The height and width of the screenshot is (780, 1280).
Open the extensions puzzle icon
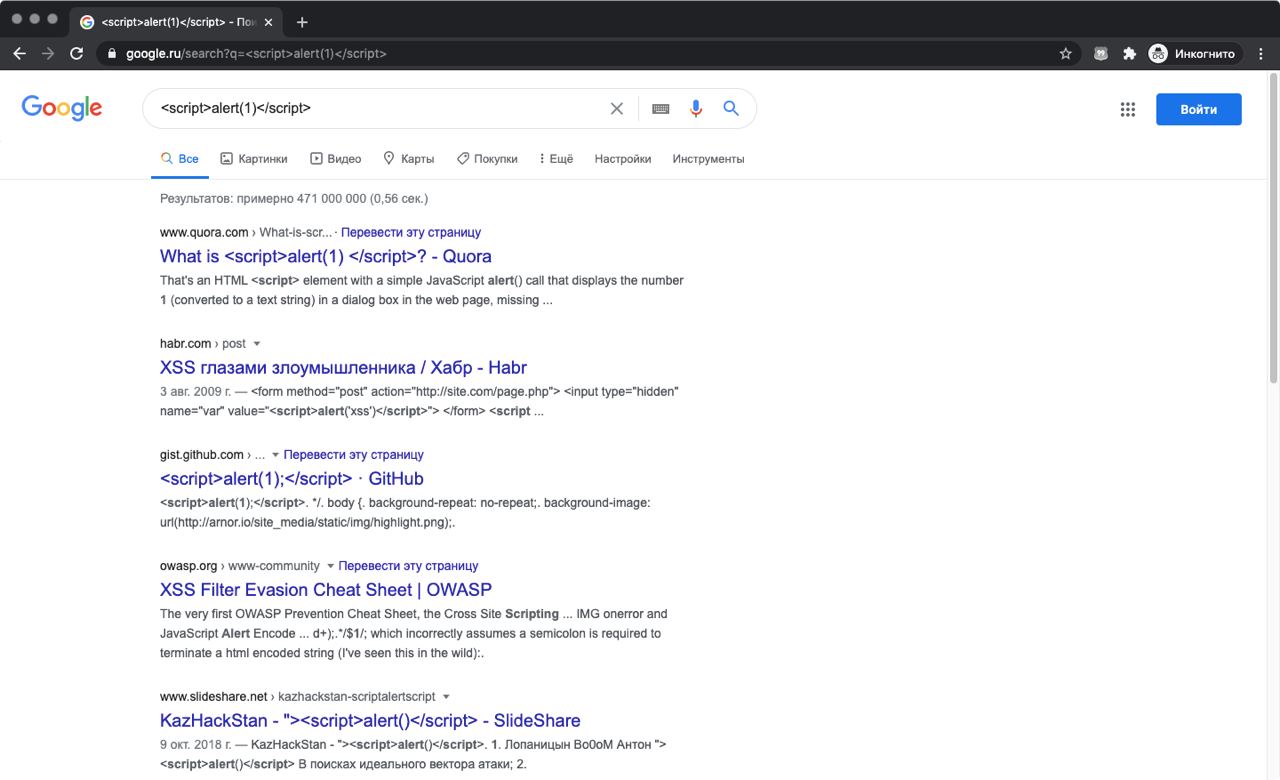[1130, 54]
